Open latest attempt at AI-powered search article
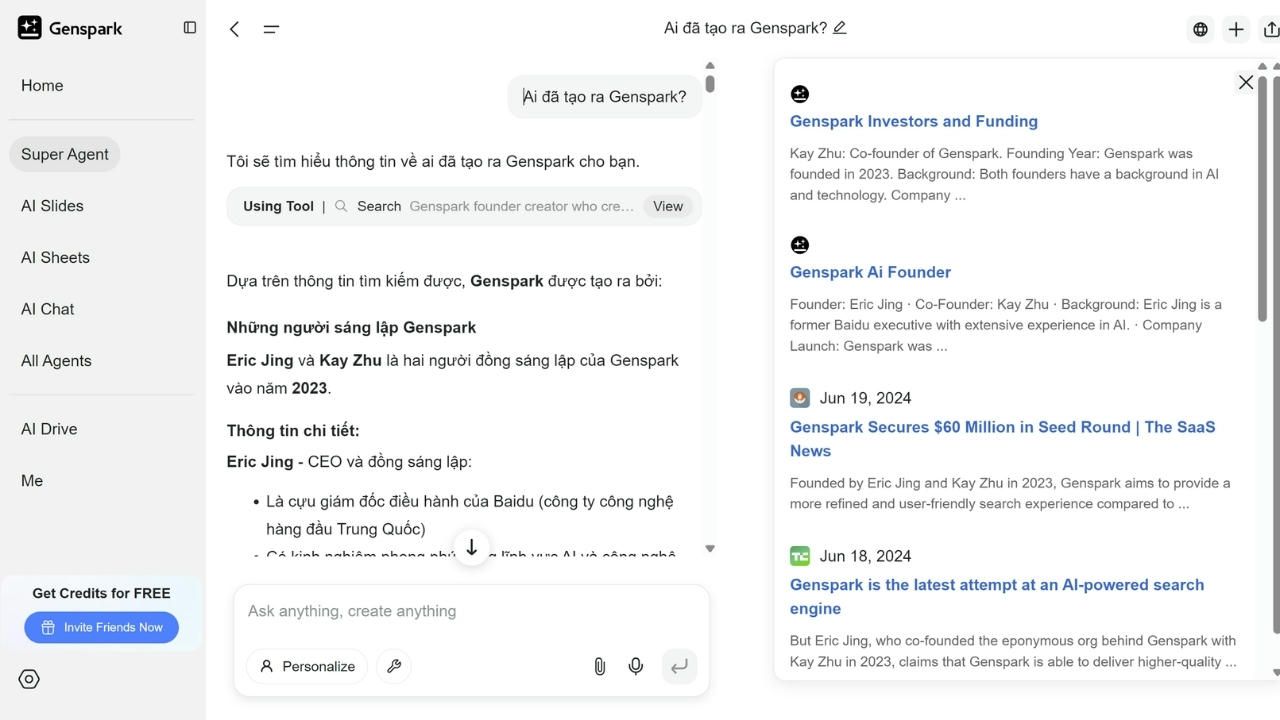This screenshot has width=1280, height=720. pos(997,597)
